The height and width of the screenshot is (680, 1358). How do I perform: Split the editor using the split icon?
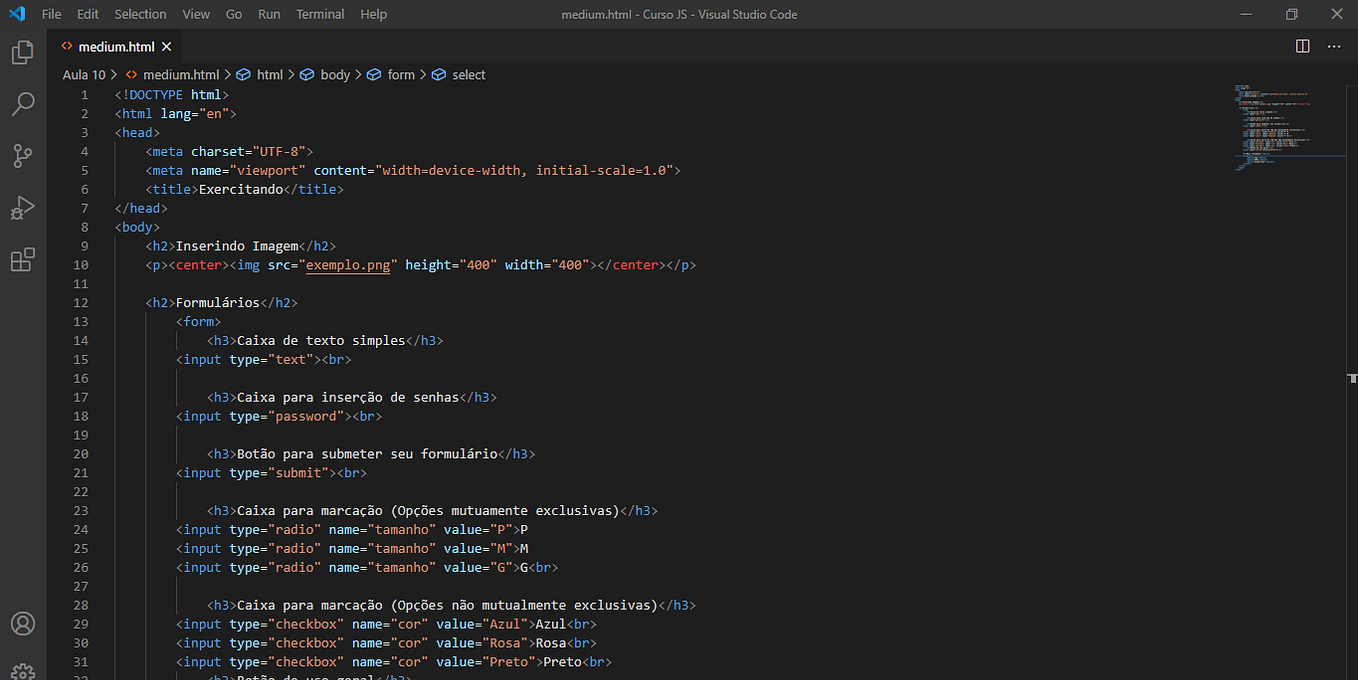pos(1301,45)
